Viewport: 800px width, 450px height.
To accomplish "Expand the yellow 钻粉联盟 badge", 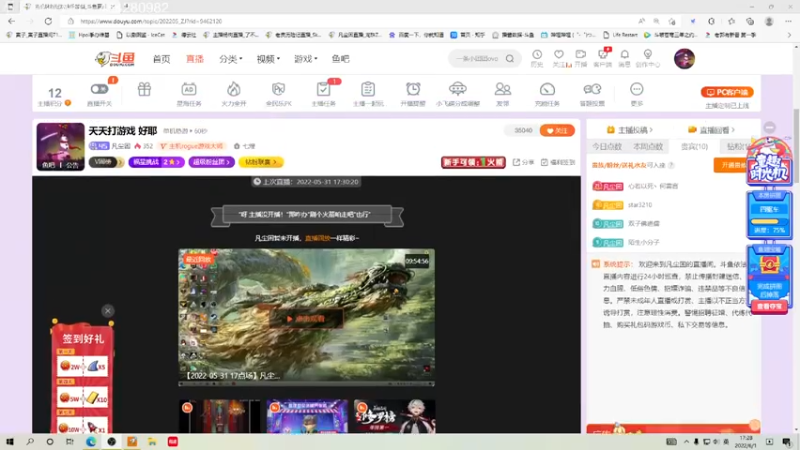I will coord(261,162).
